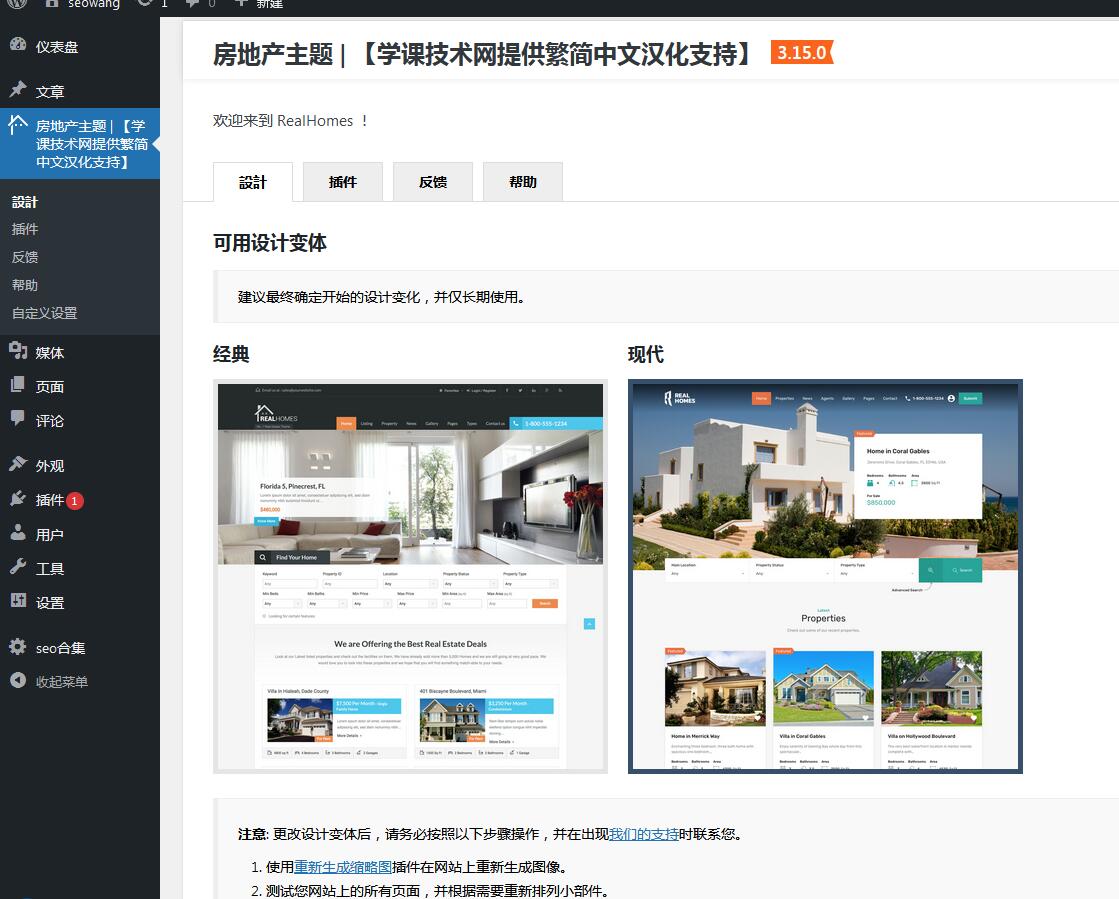
Task: Select the 现代 modern design thumbnail
Action: click(825, 577)
